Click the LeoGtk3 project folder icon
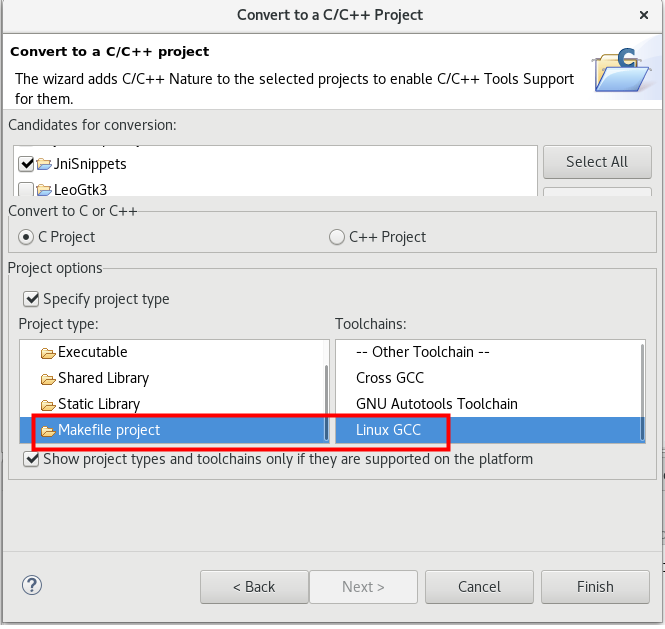 44,189
